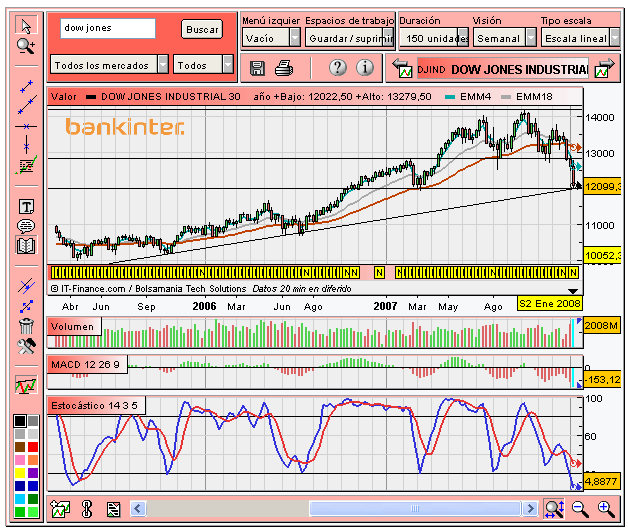Click the 4,8877 stochastic value label

click(x=602, y=481)
